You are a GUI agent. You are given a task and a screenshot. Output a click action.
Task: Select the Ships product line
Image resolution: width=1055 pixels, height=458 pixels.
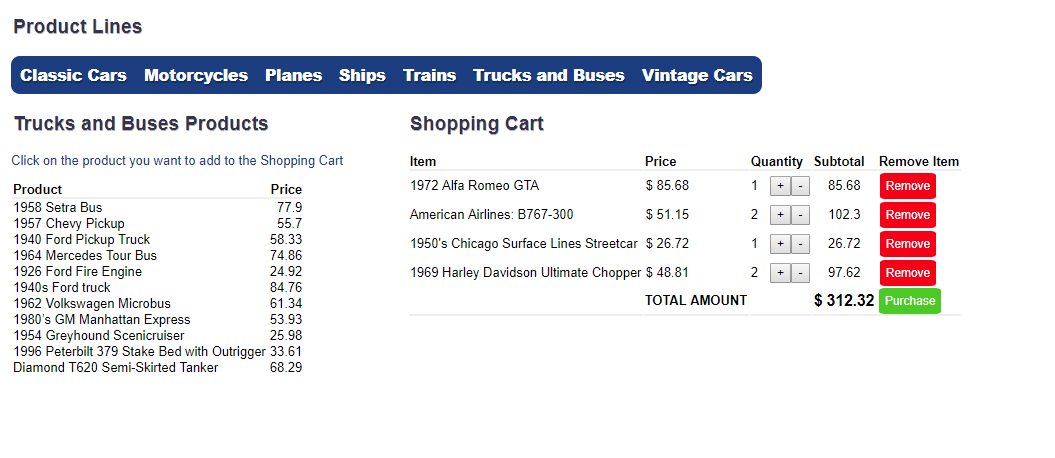click(x=362, y=75)
